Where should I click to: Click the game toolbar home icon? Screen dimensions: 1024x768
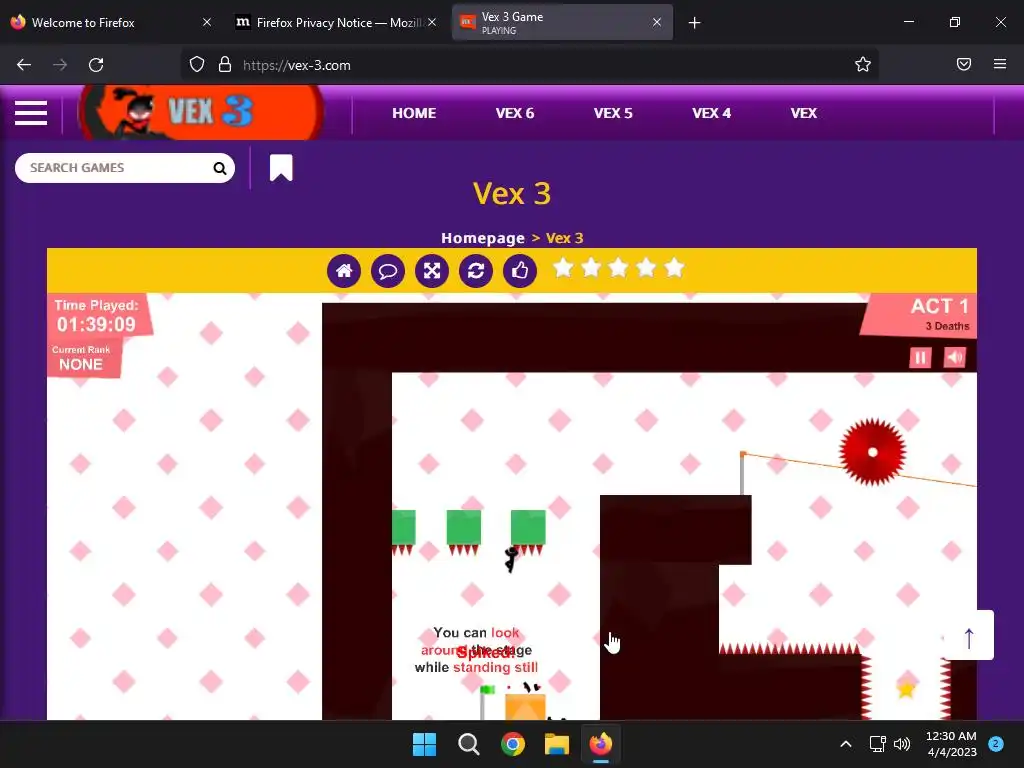point(344,270)
